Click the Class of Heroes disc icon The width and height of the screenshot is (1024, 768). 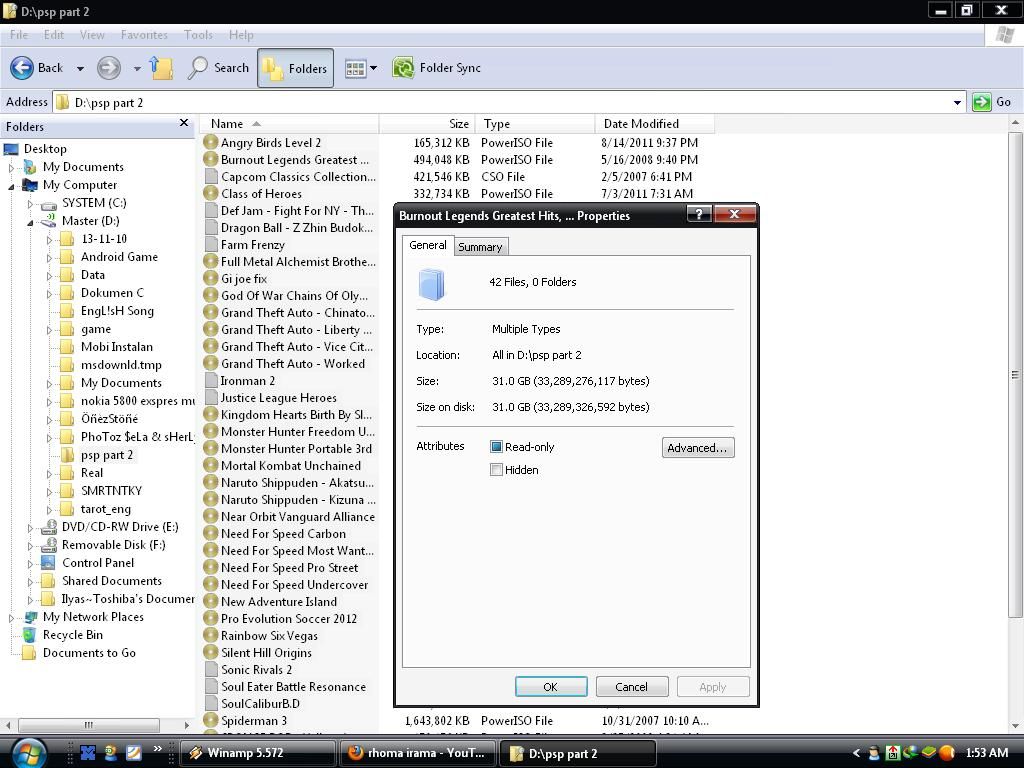click(x=210, y=193)
